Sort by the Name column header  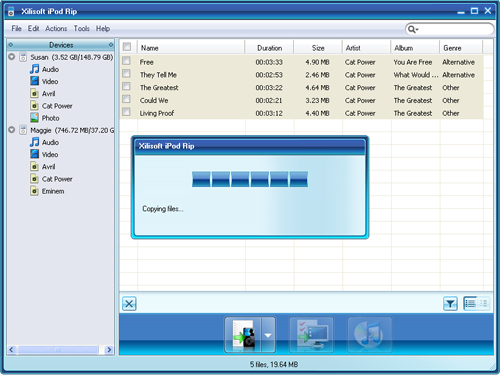[x=191, y=48]
